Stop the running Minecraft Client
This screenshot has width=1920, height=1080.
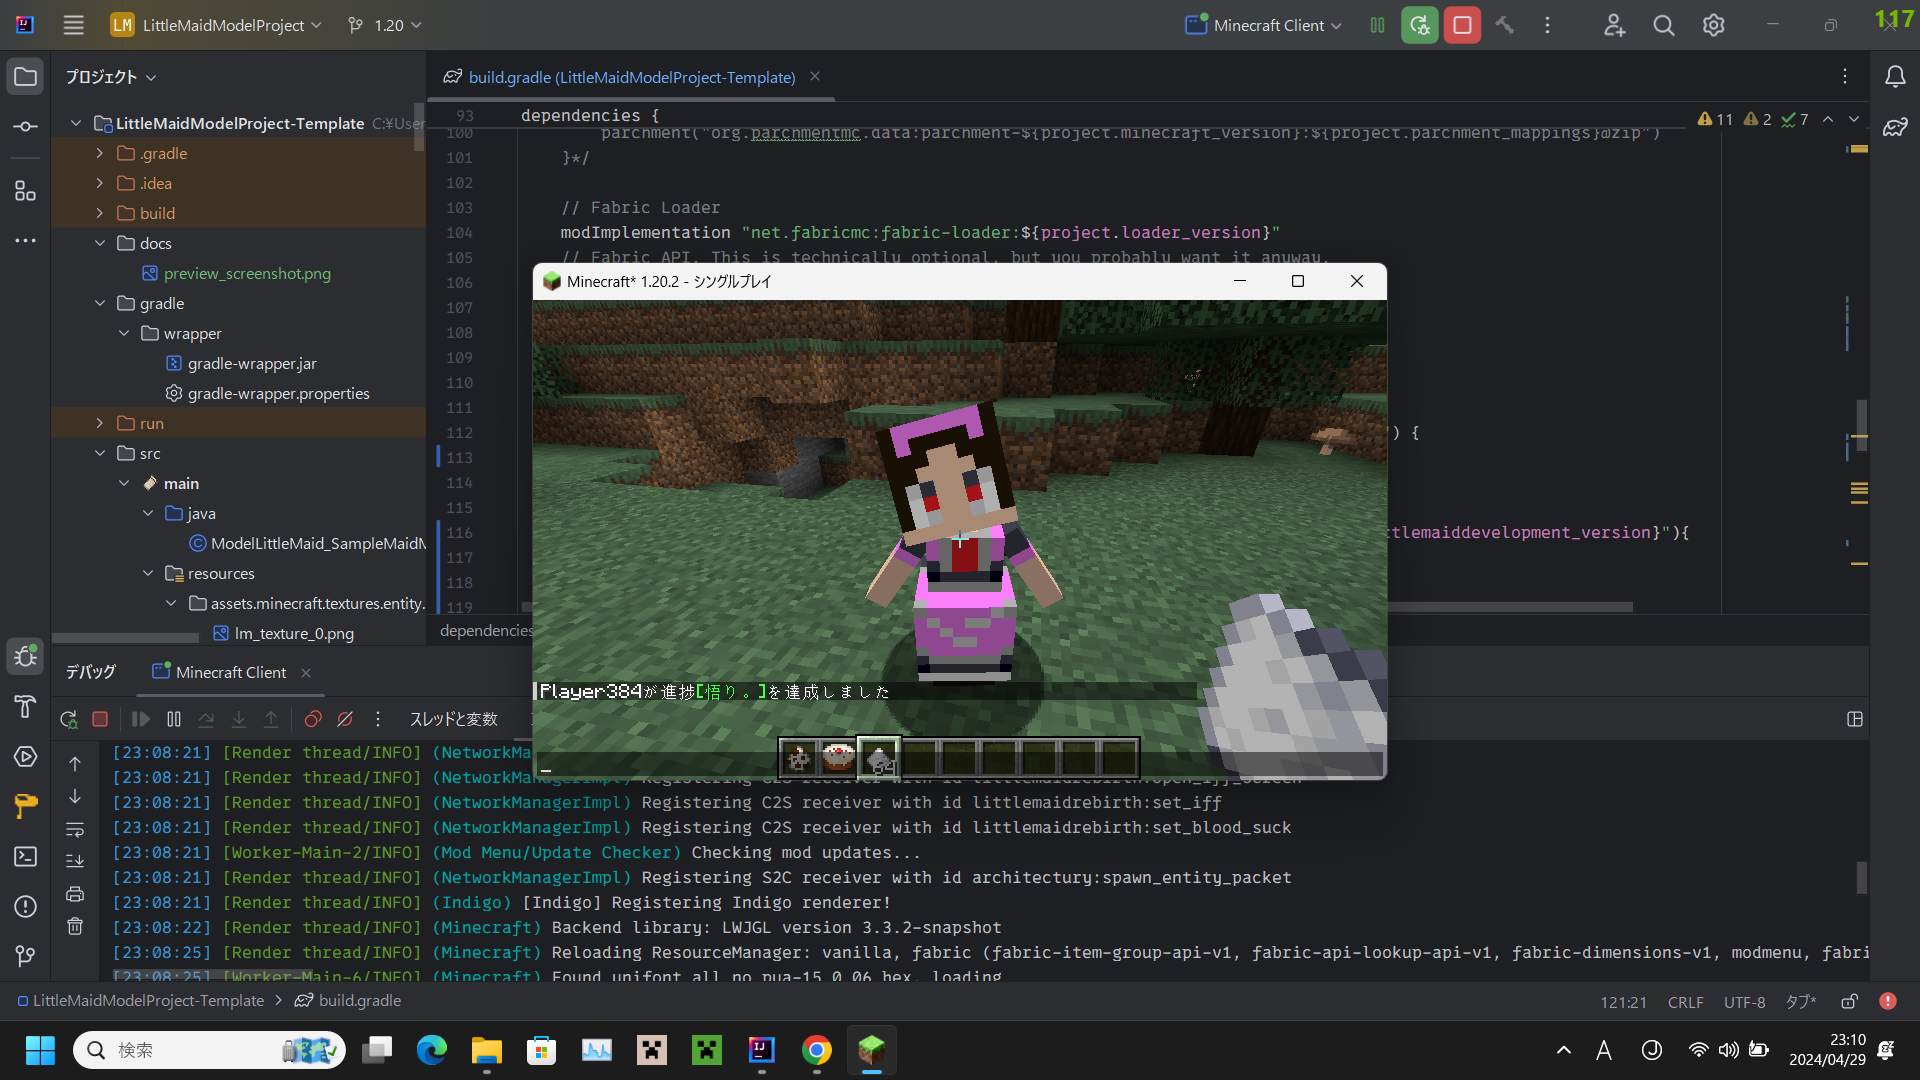pos(1461,25)
